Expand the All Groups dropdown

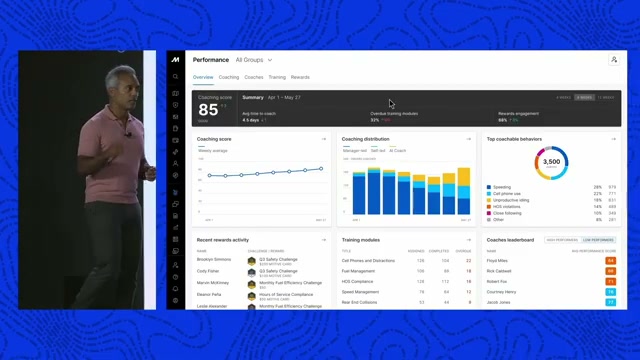coord(254,60)
